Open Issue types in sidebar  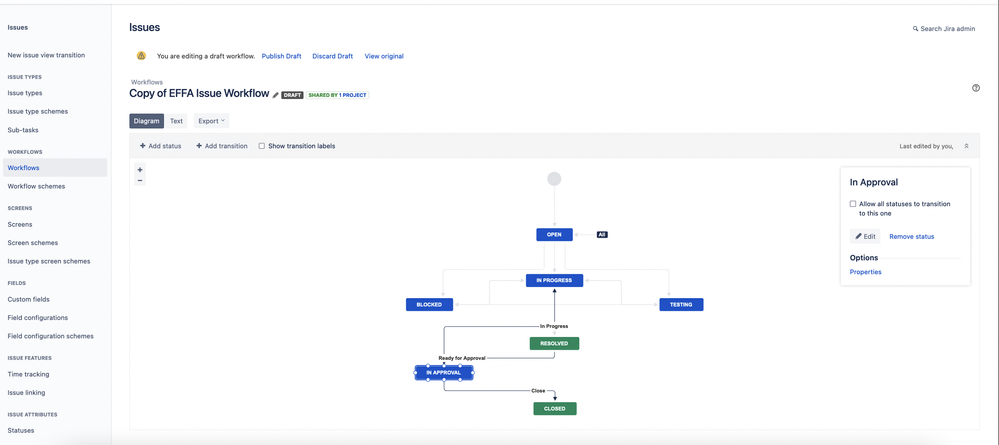coord(25,93)
